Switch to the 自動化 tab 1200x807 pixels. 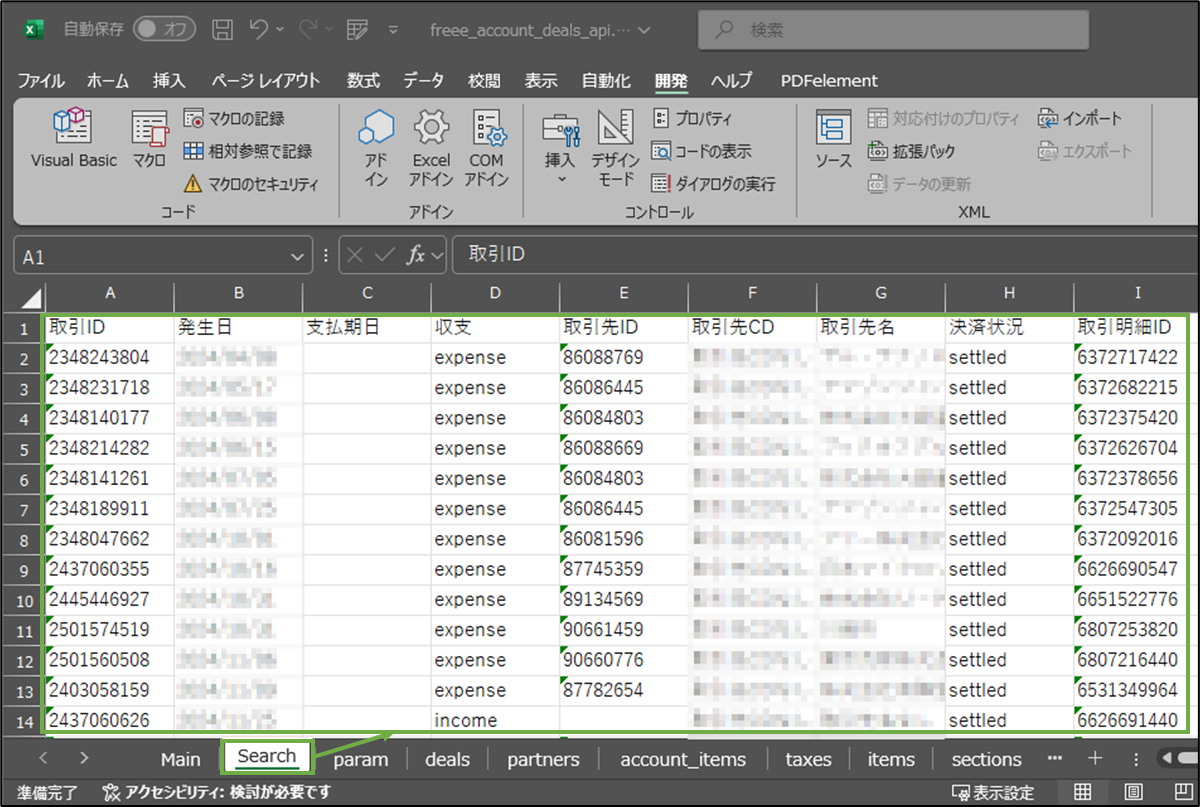[606, 81]
